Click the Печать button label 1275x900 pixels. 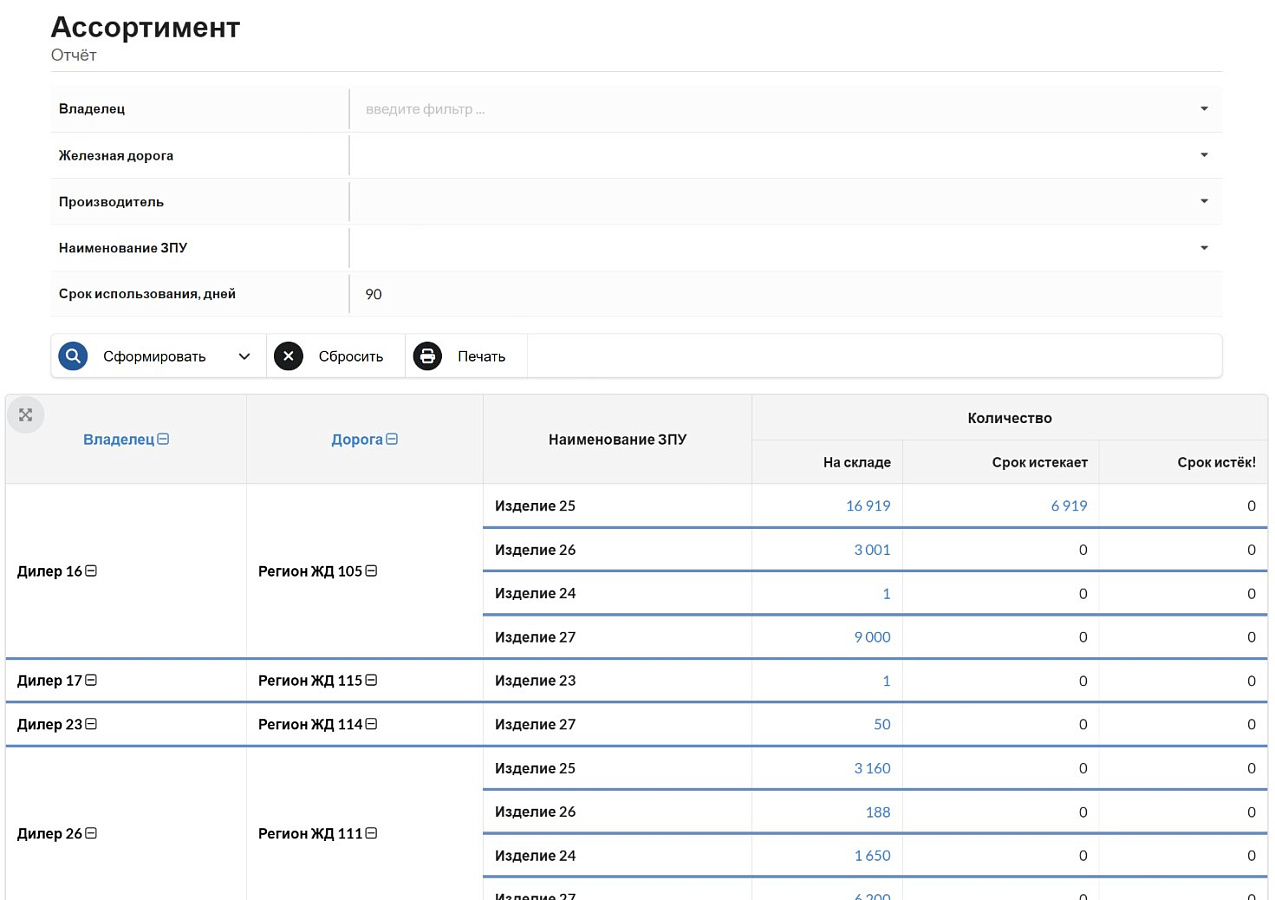(481, 357)
